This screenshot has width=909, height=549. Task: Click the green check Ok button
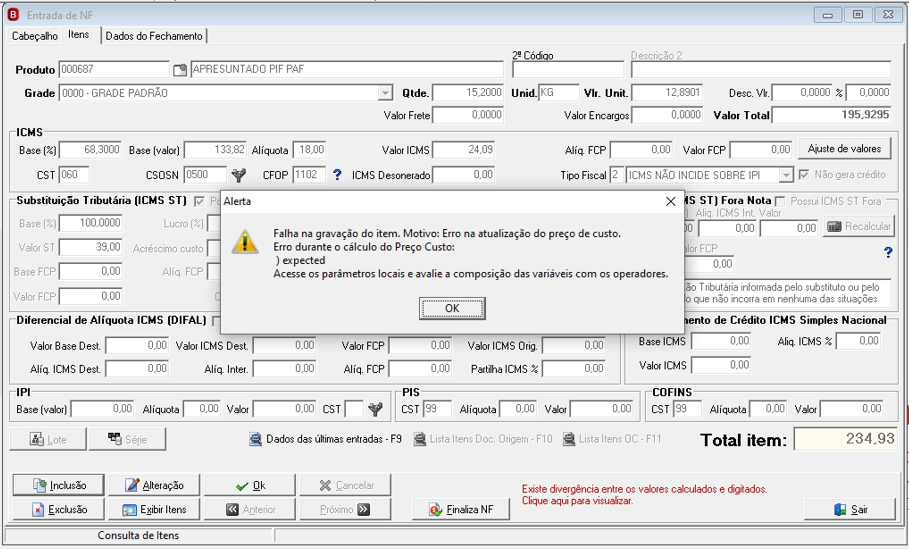coord(250,485)
